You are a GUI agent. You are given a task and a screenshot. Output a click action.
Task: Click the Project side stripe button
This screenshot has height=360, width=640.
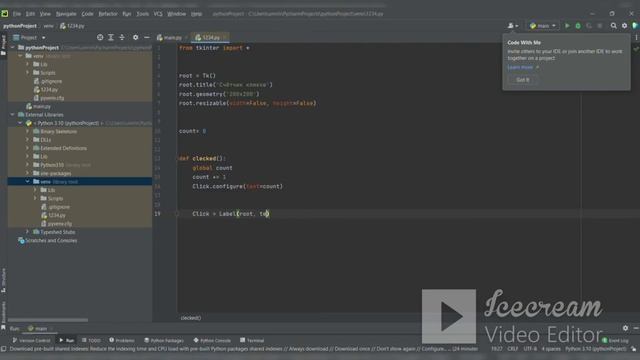4,45
